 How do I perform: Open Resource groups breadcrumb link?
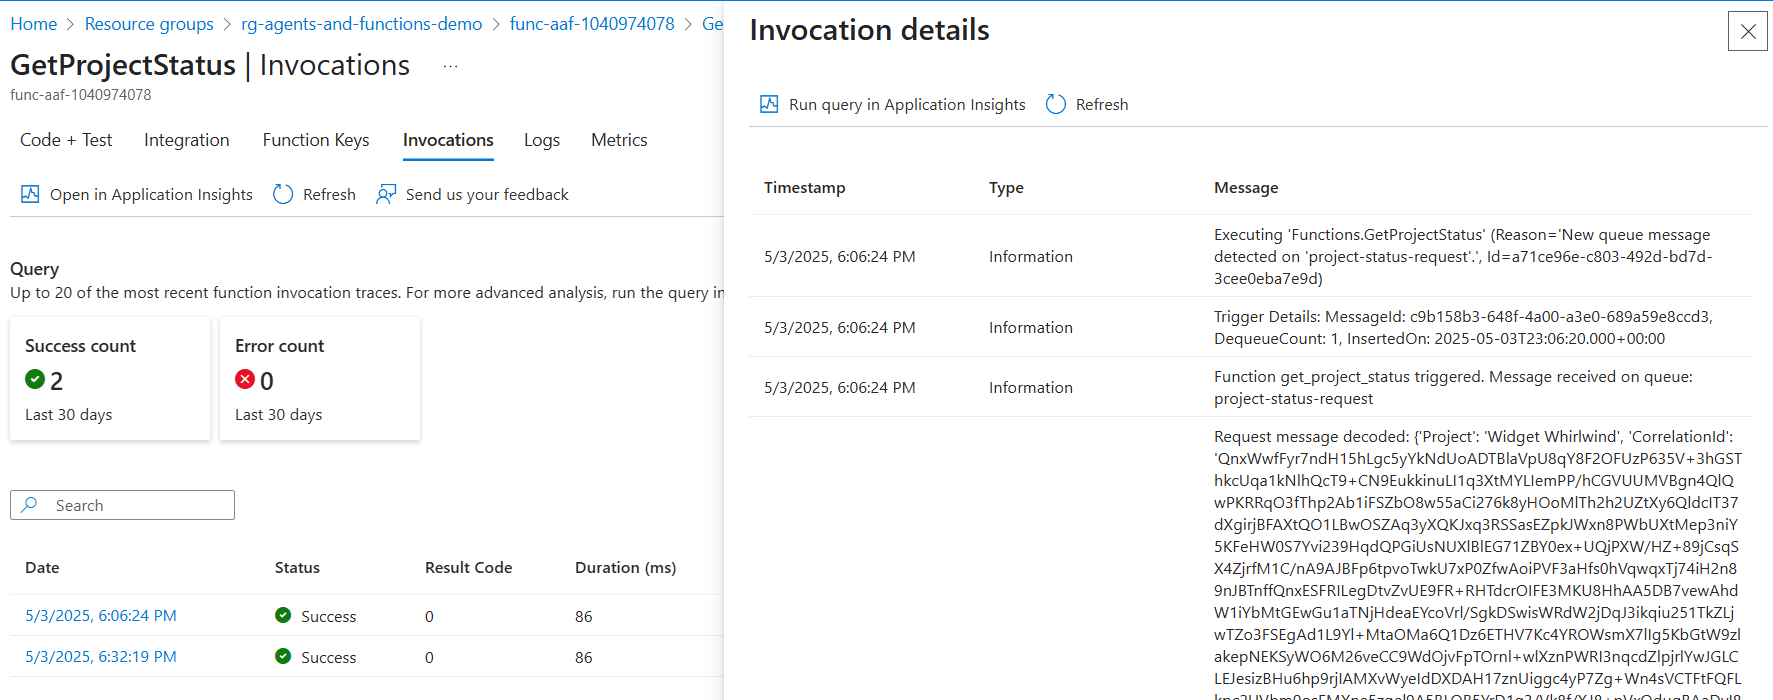tap(149, 24)
